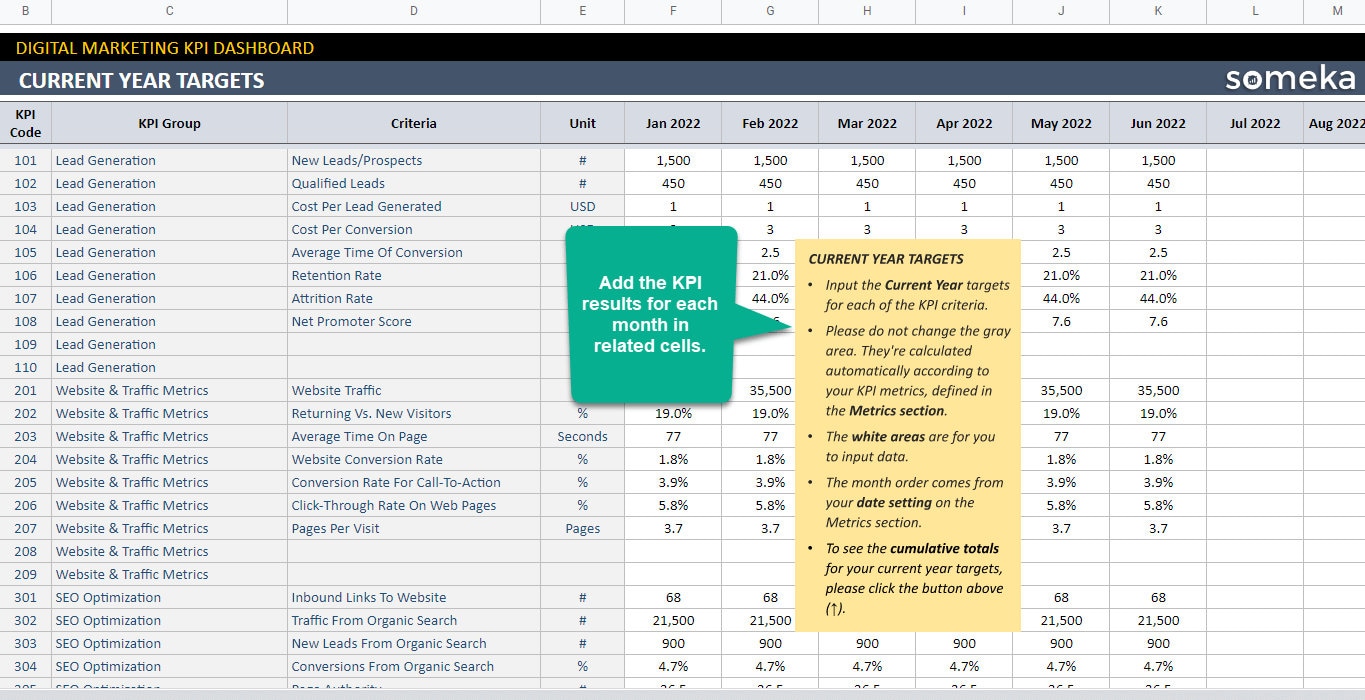Viewport: 1365px width, 700px height.
Task: Select the Pages Per Visit 3.7 value
Action: (672, 528)
